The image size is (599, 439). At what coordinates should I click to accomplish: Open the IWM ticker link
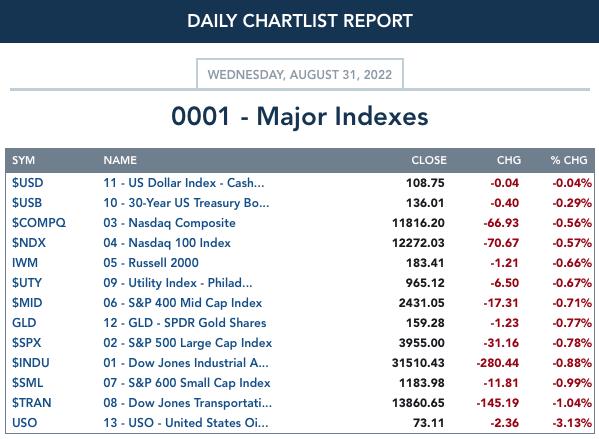25,262
